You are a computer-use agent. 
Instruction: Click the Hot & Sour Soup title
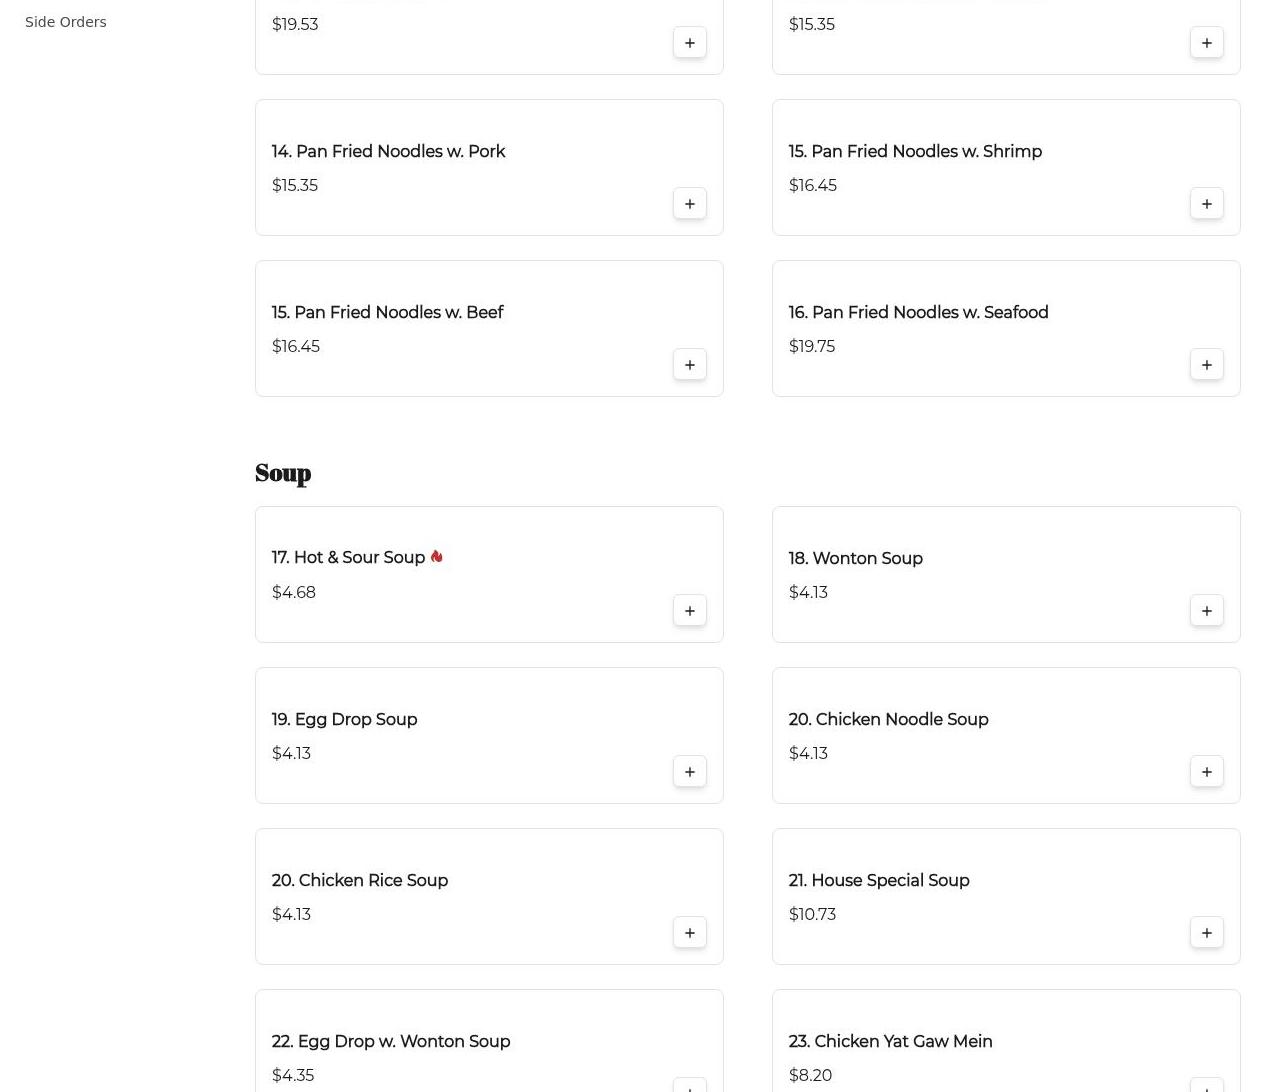point(348,558)
